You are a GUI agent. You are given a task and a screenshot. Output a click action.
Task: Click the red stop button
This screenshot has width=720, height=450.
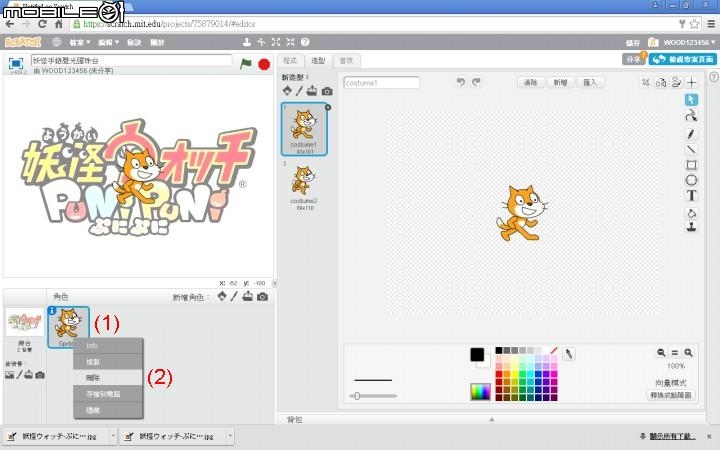point(264,64)
